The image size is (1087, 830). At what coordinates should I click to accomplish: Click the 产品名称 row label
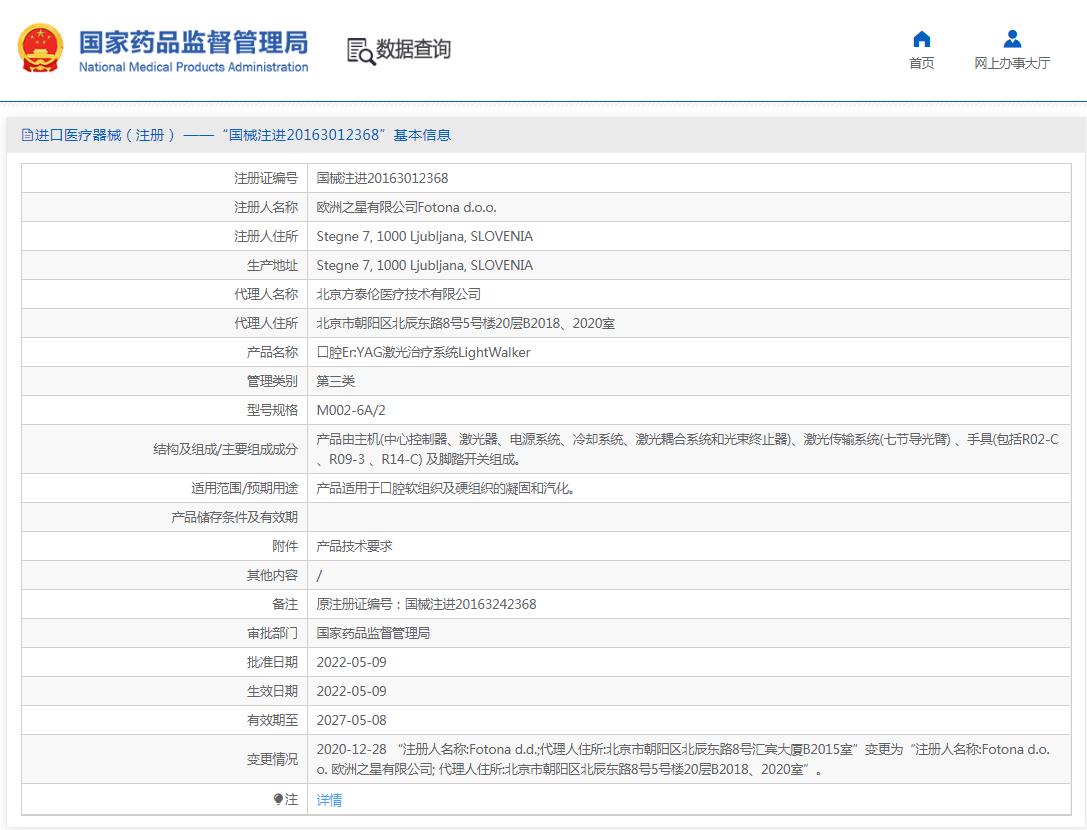tap(272, 352)
